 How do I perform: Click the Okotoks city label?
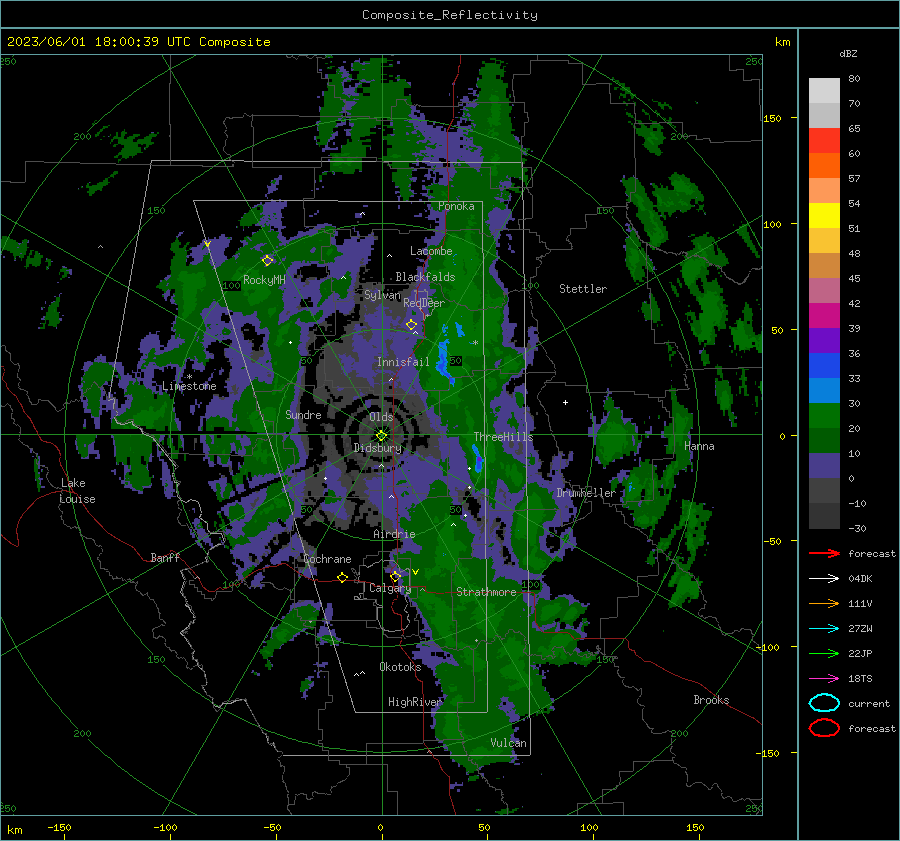point(400,667)
